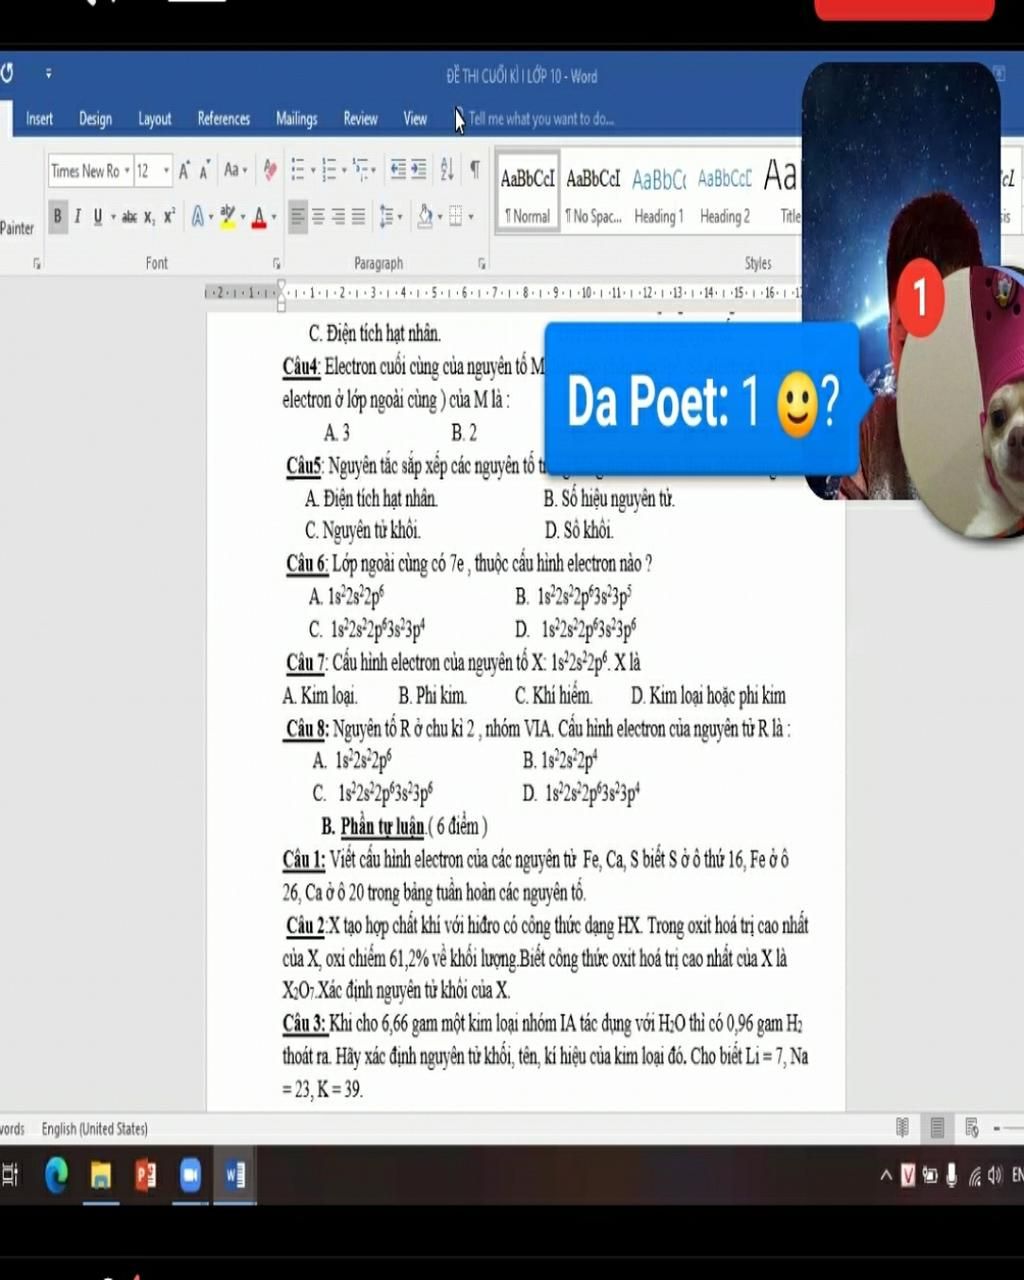
Task: Click system tray volume icon
Action: tap(994, 1176)
